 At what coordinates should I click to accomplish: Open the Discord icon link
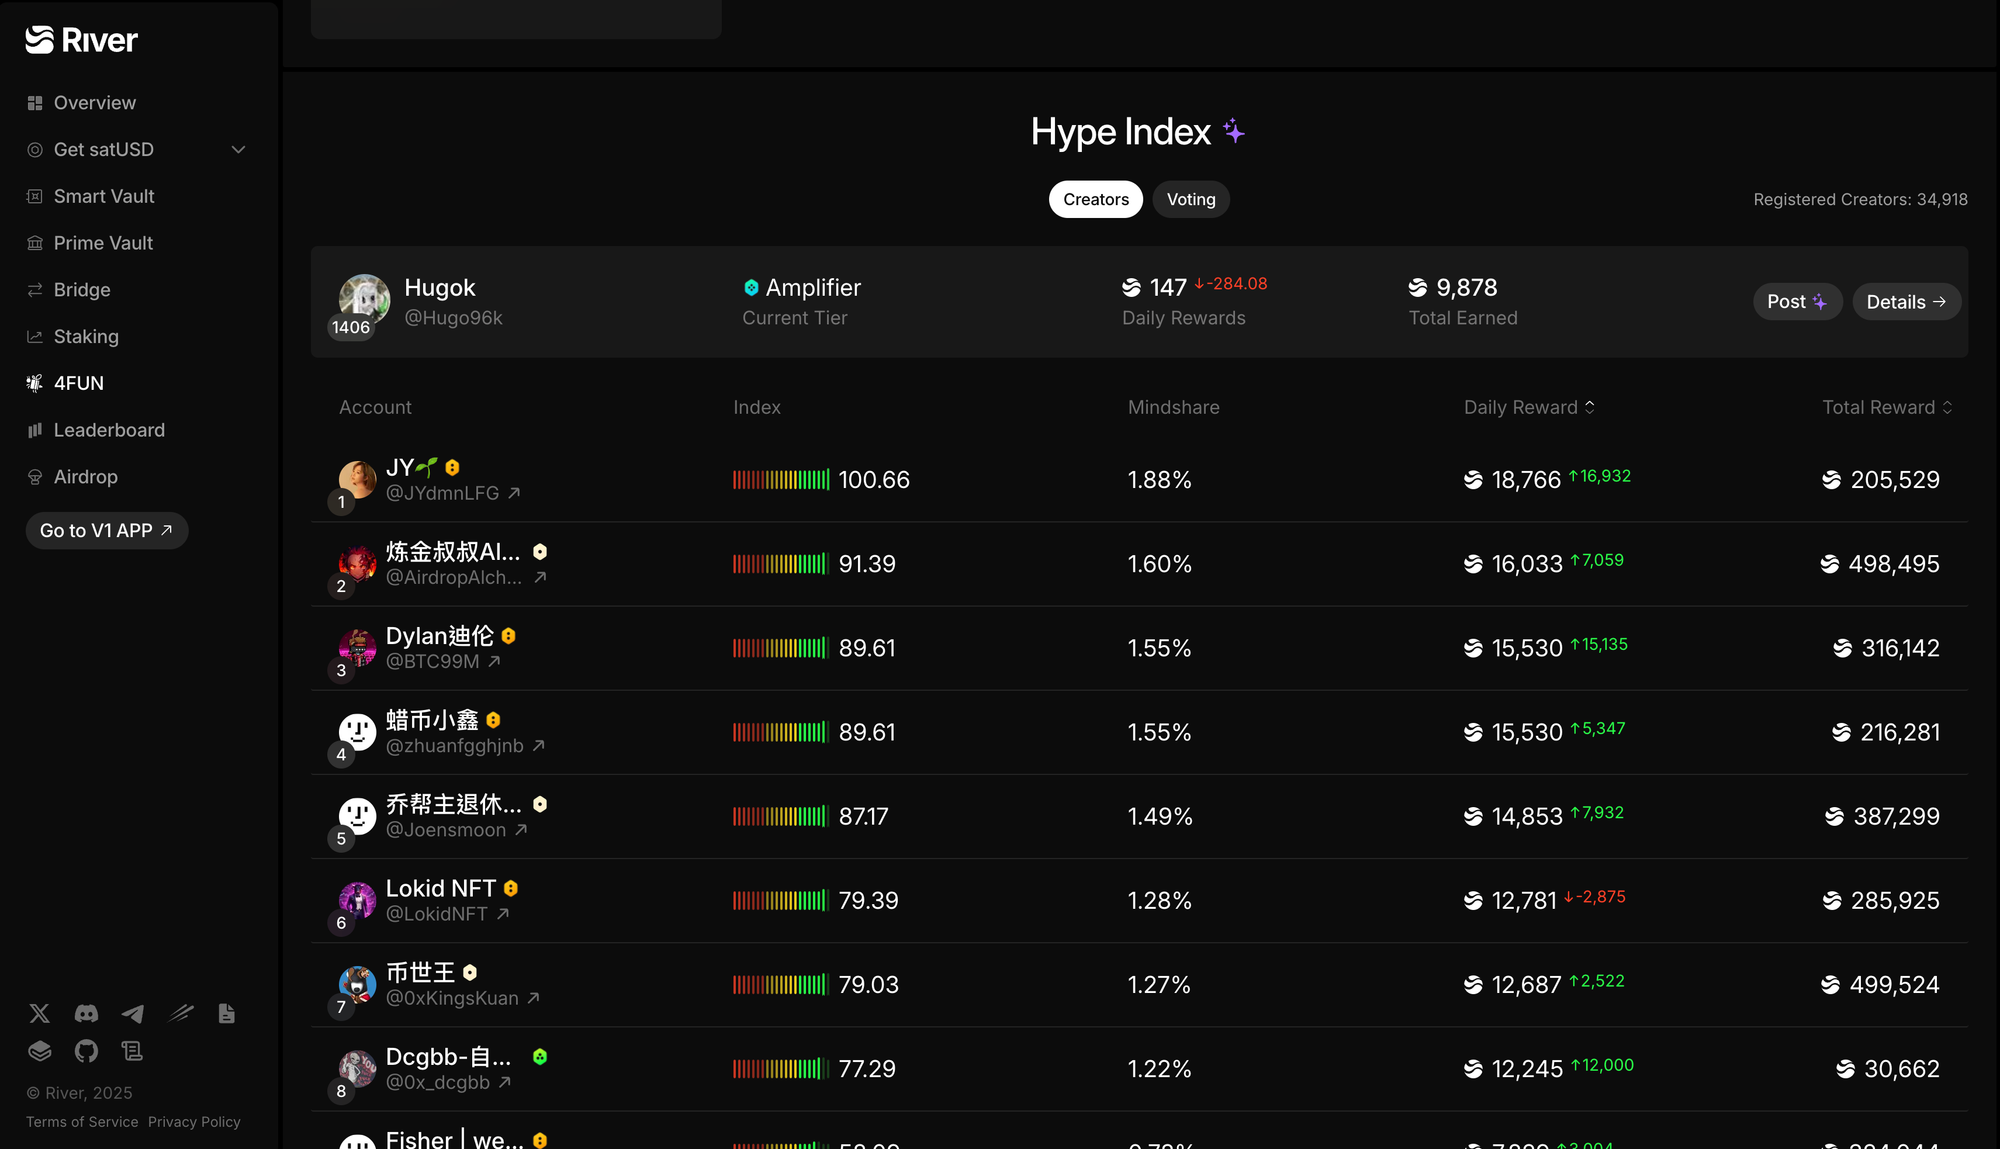click(86, 1014)
